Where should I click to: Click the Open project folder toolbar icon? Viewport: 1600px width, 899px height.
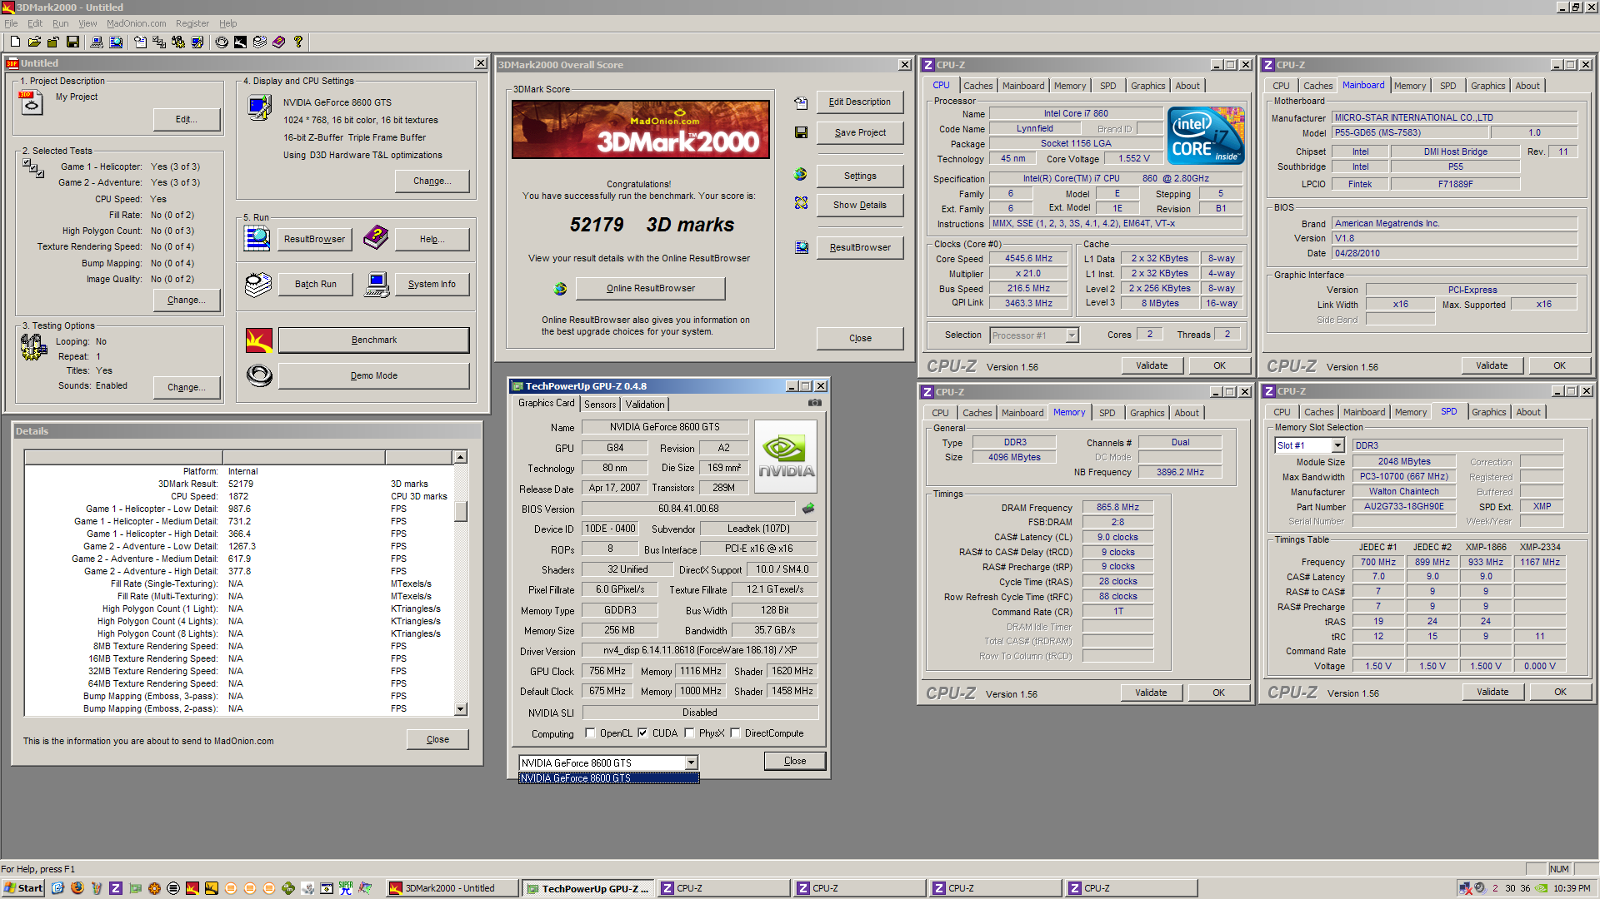tap(34, 42)
